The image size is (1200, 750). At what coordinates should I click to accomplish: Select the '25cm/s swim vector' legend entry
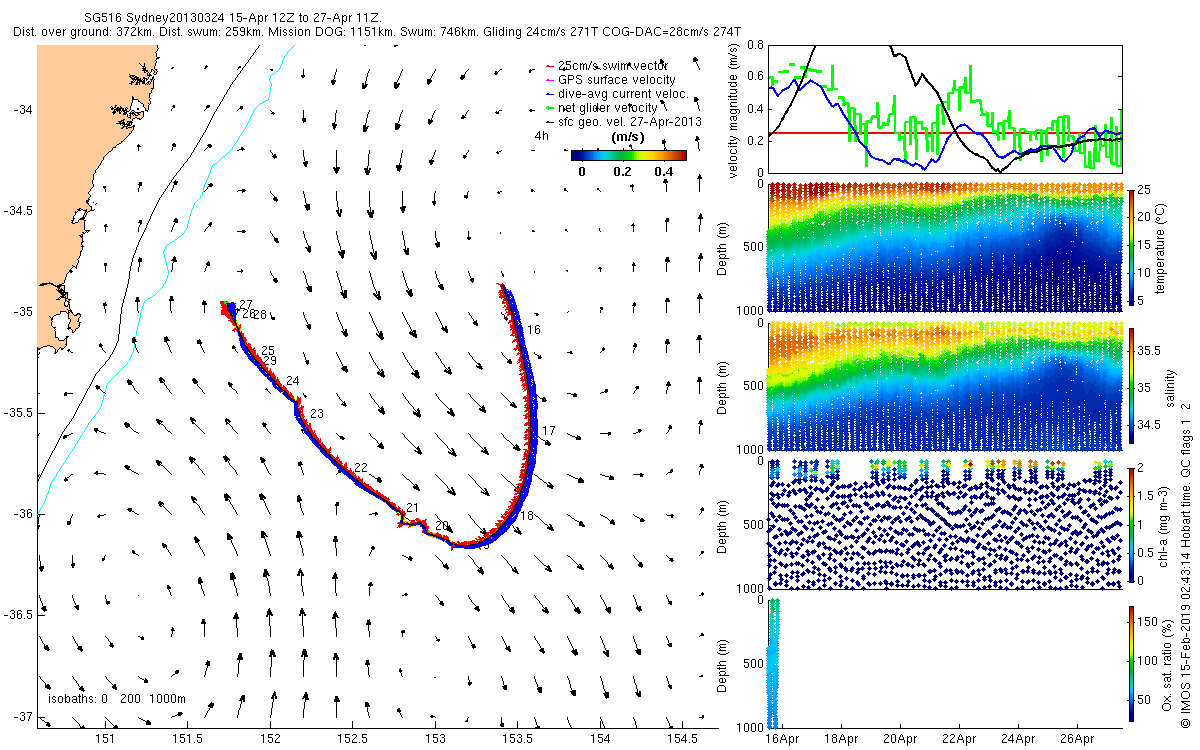click(611, 65)
